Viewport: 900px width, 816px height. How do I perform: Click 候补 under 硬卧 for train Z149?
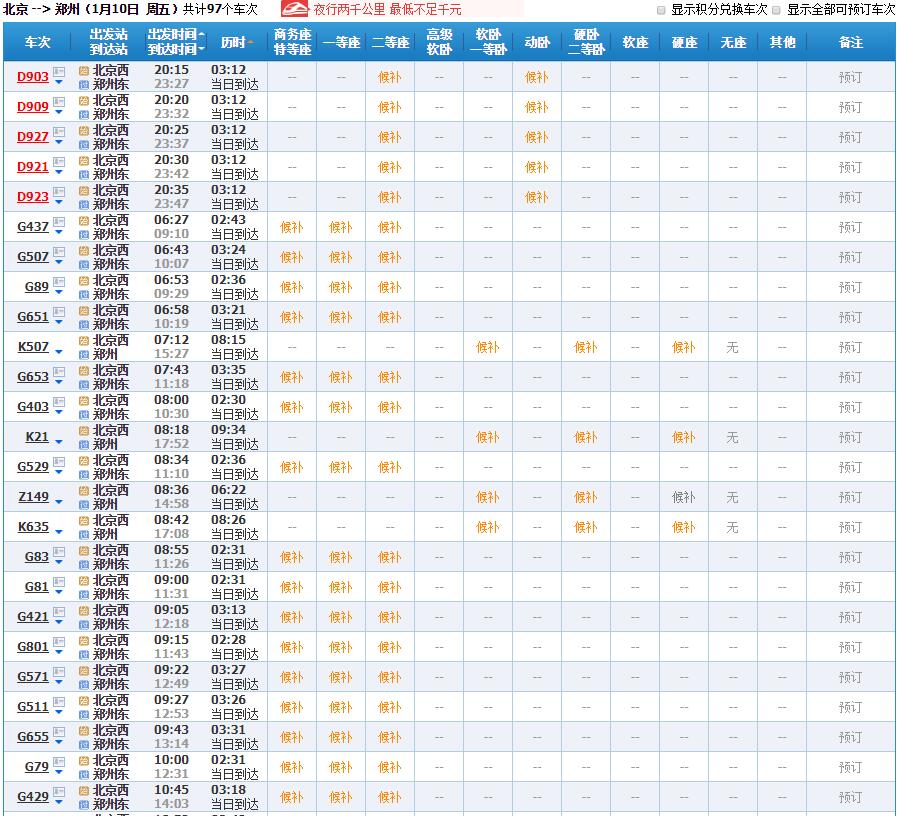pos(585,498)
